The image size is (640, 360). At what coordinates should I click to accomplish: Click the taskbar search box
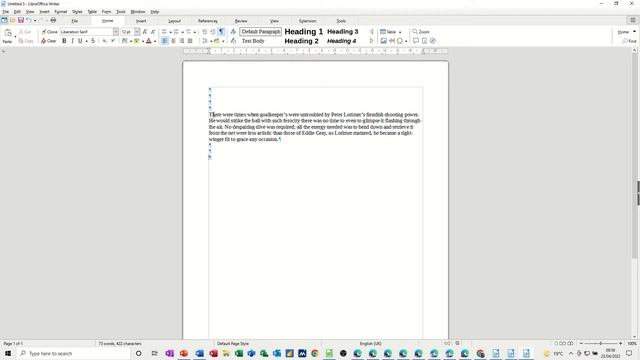click(x=73, y=353)
